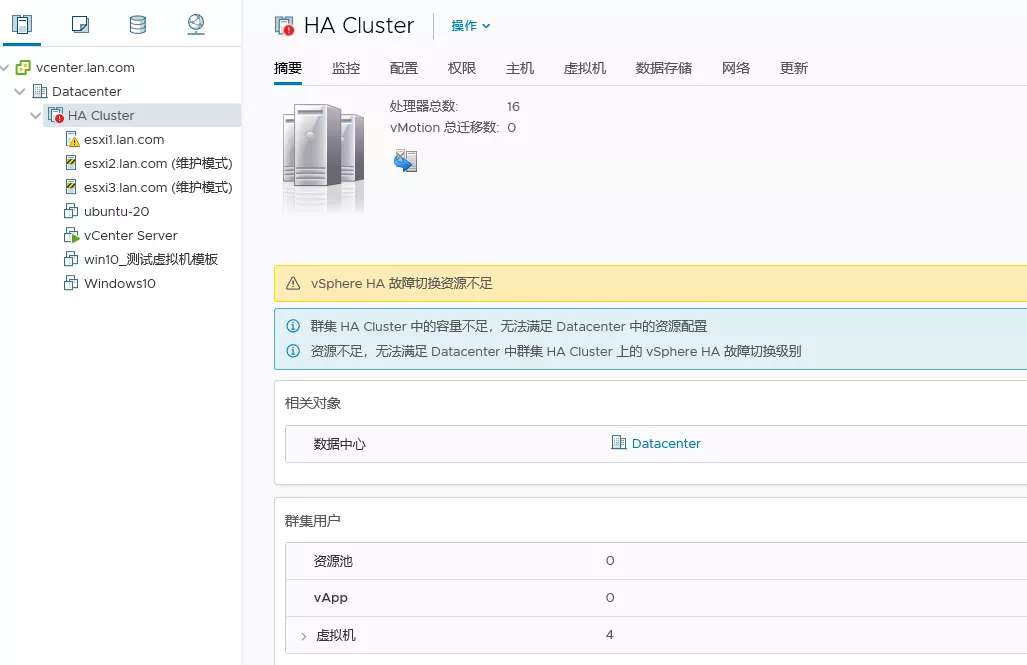
Task: Open the 操作 actions dropdown
Action: pyautogui.click(x=470, y=26)
